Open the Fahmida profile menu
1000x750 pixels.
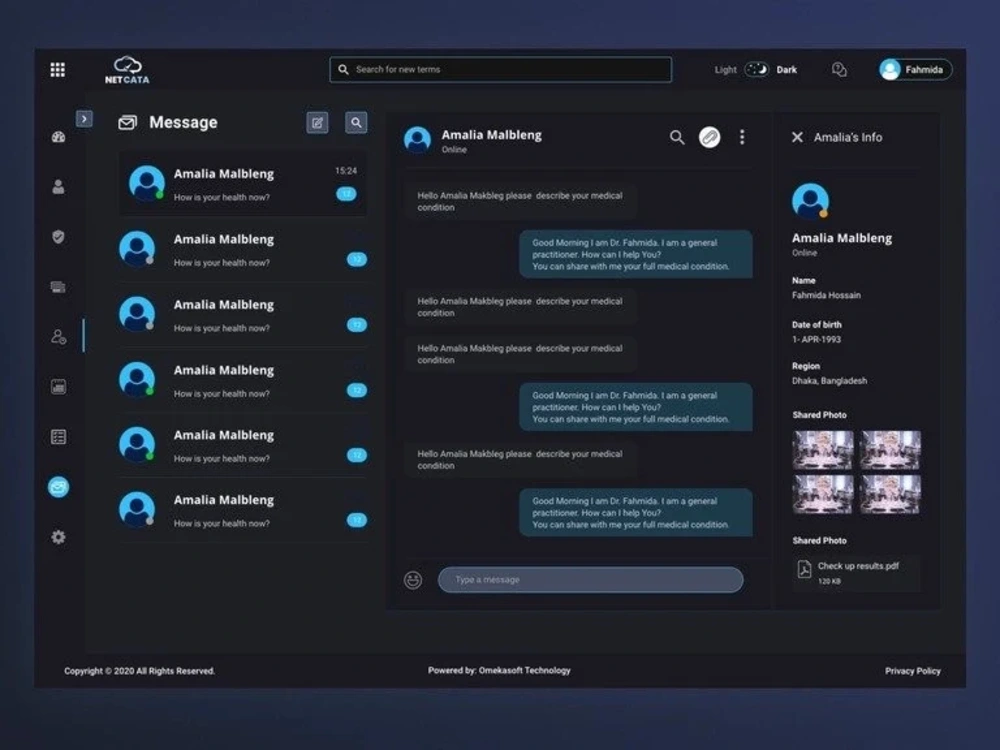pos(915,70)
